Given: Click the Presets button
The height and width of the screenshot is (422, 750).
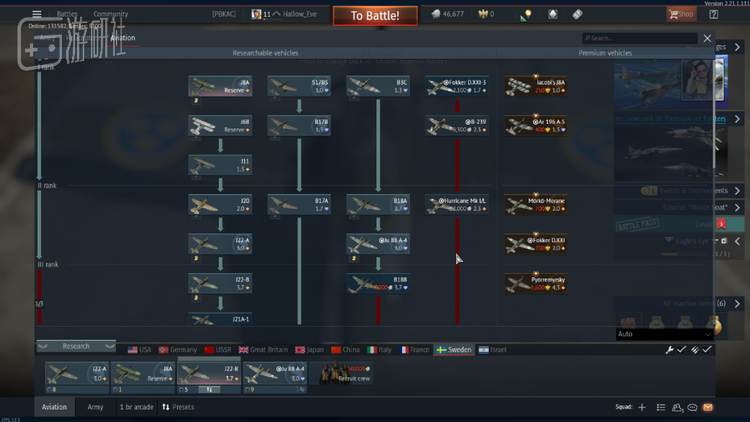Looking at the screenshot, I should 178,407.
